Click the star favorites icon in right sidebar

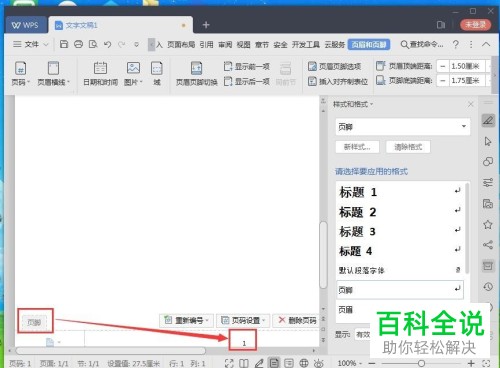point(488,224)
